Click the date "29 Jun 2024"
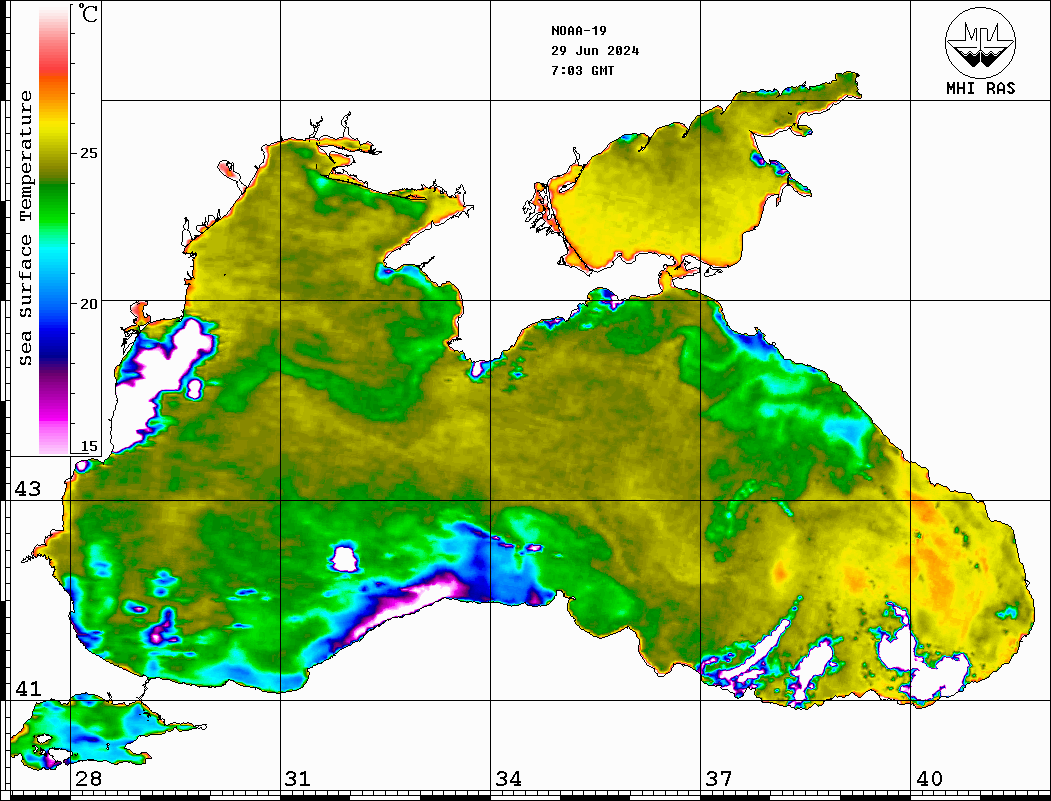1051x801 pixels. pyautogui.click(x=595, y=51)
